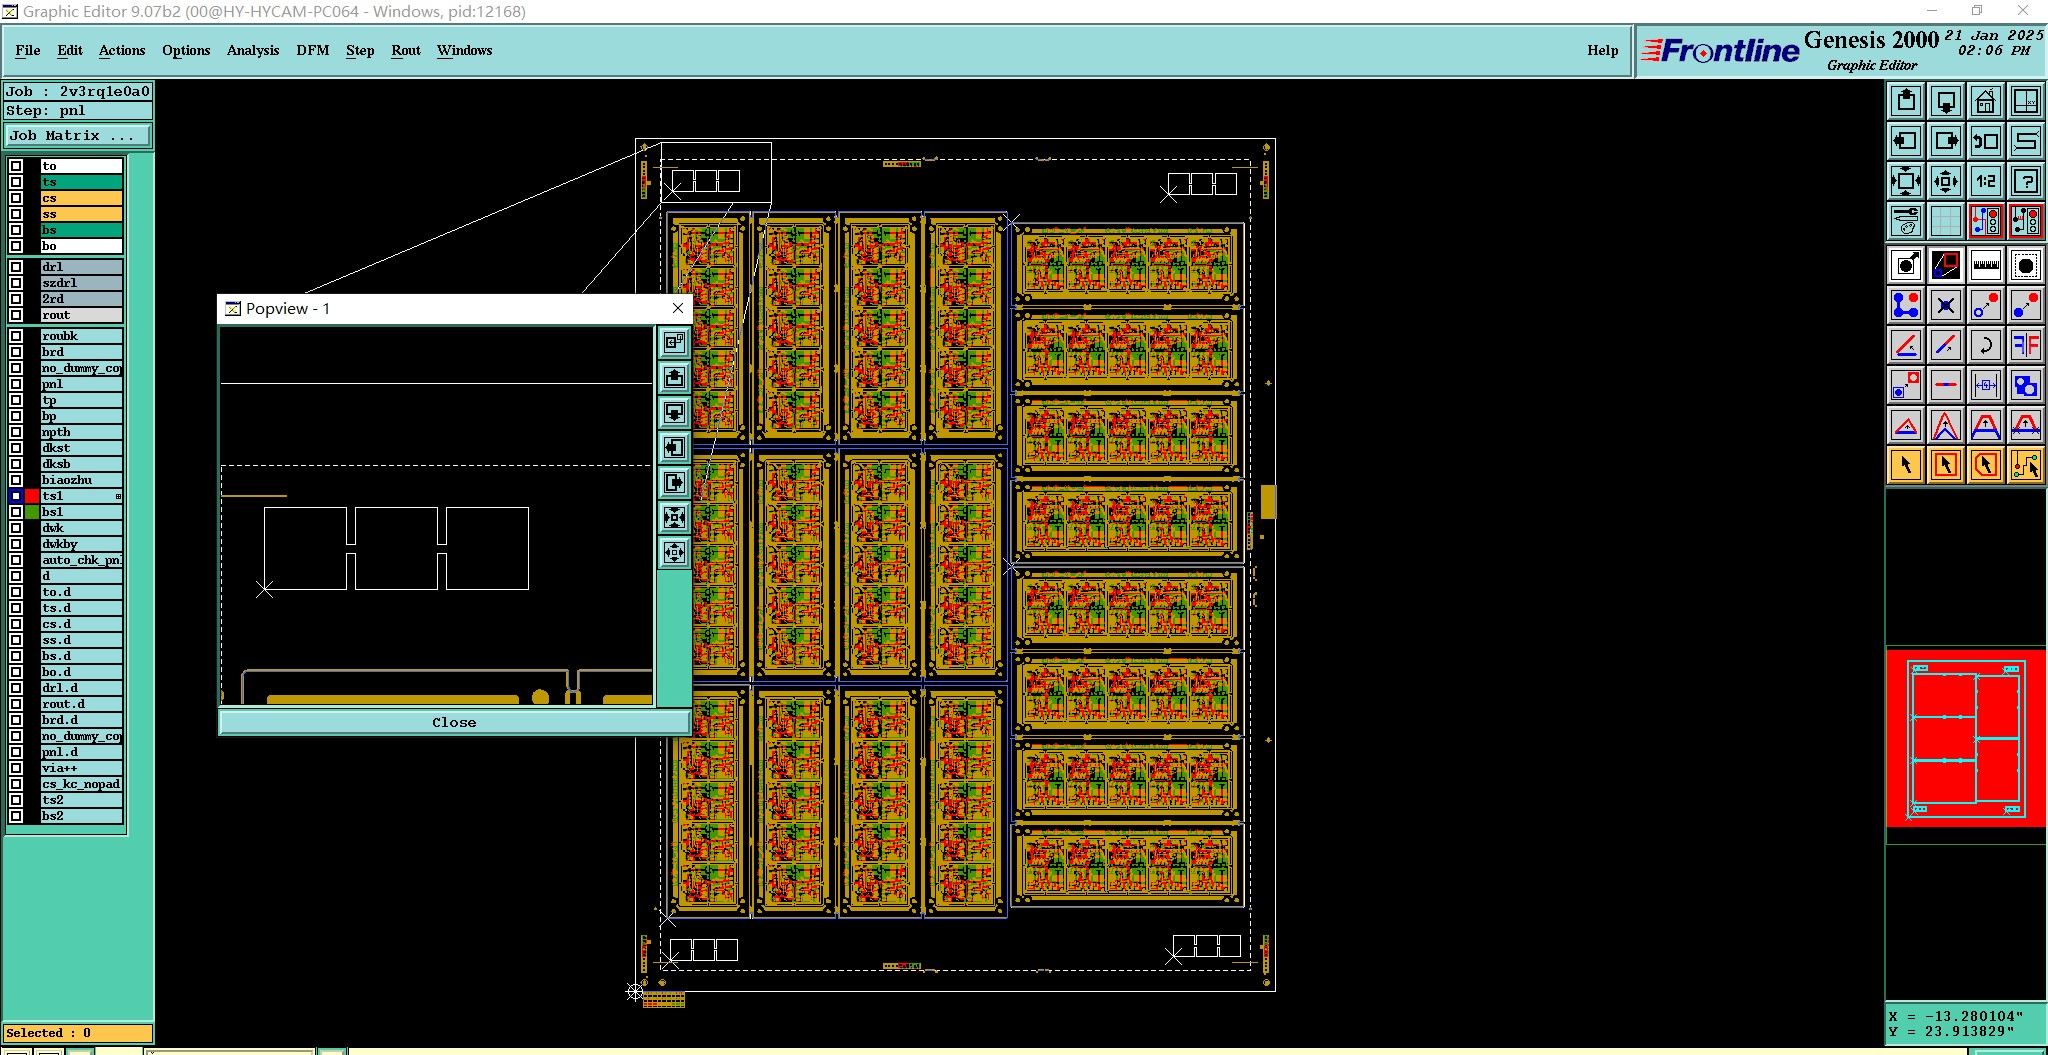This screenshot has height=1055, width=2048.
Task: Open the File menu
Action: click(28, 50)
